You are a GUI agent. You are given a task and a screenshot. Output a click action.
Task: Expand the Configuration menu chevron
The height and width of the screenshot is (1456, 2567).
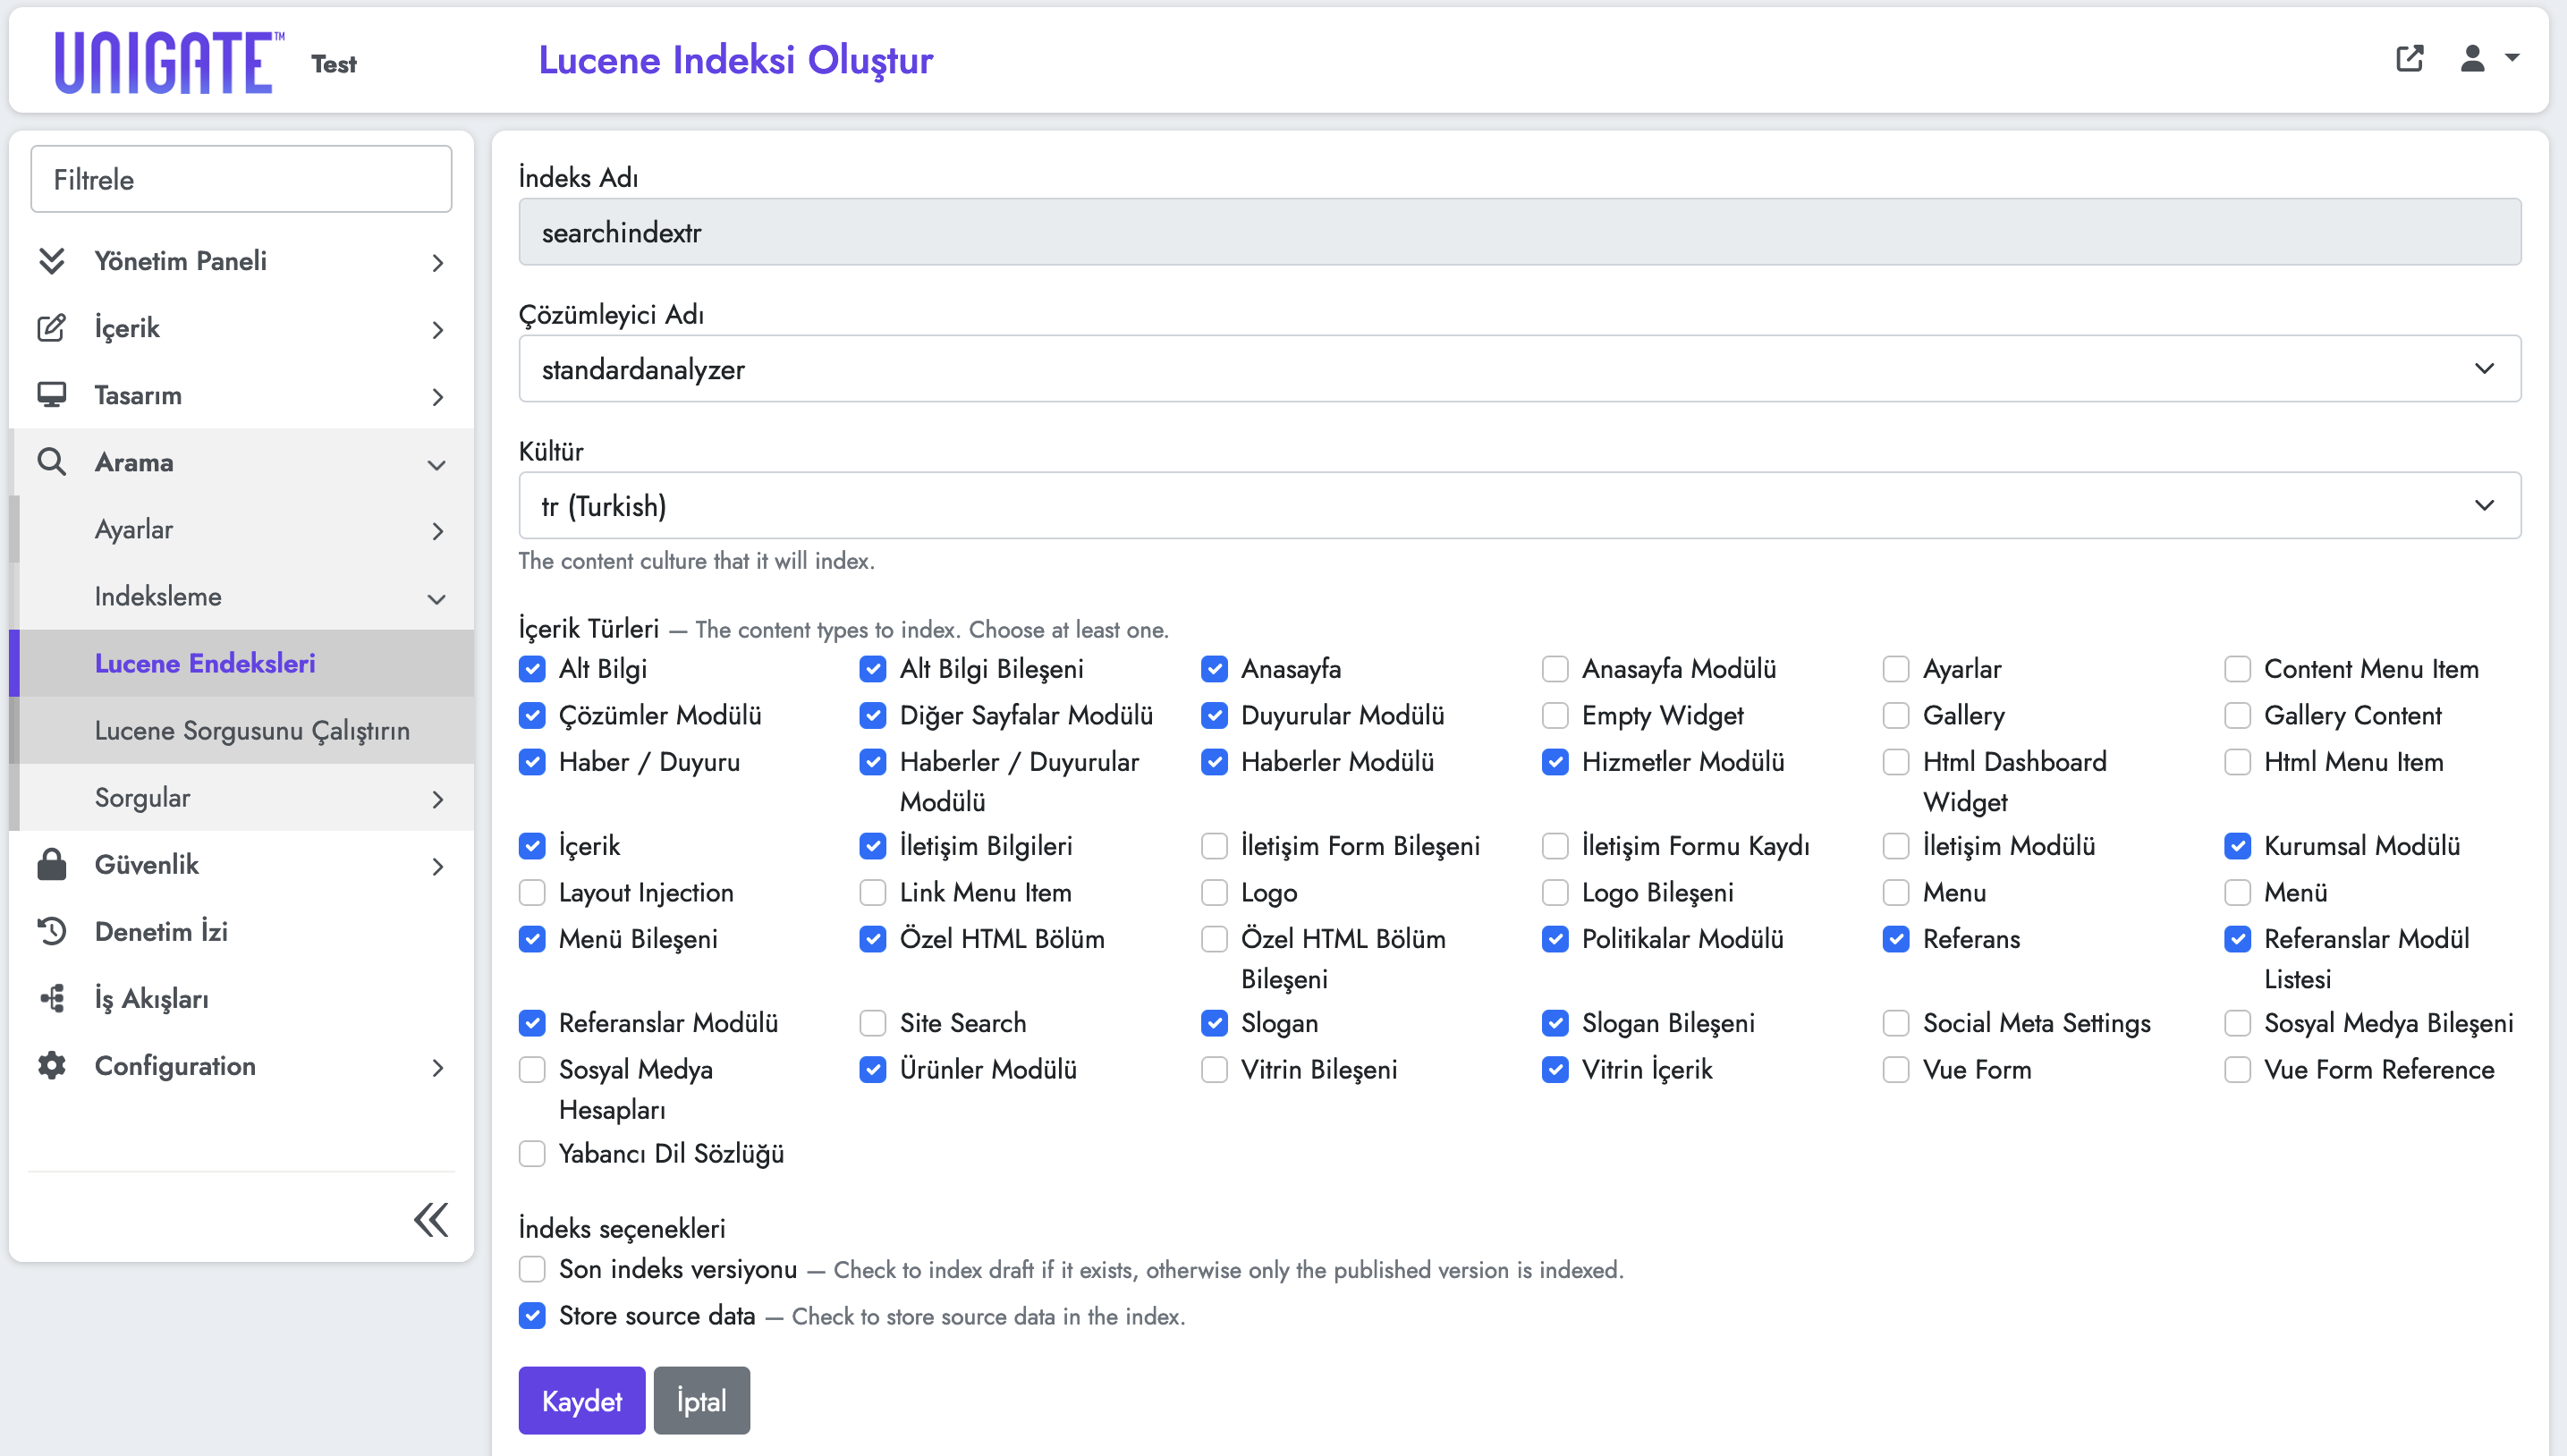point(437,1066)
